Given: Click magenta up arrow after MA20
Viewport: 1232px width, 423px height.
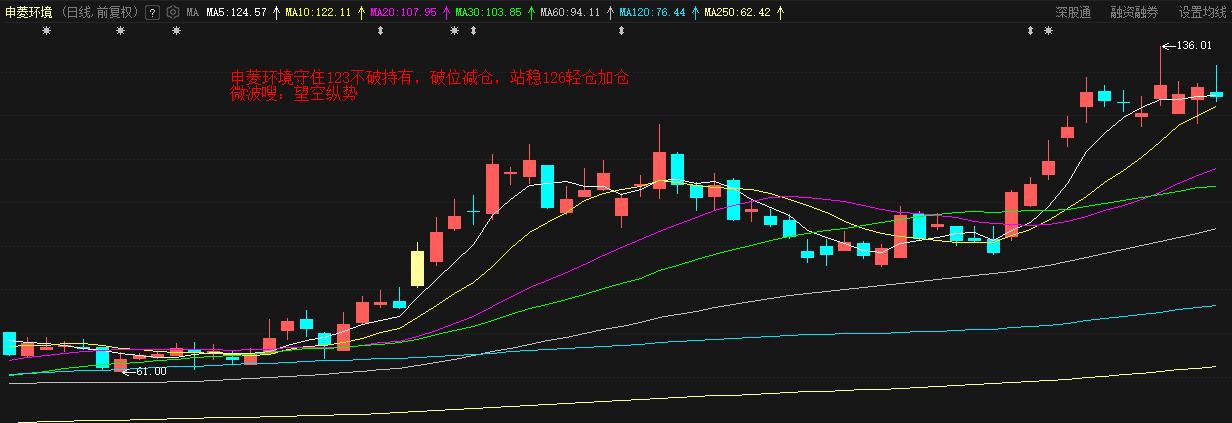Looking at the screenshot, I should coord(445,13).
